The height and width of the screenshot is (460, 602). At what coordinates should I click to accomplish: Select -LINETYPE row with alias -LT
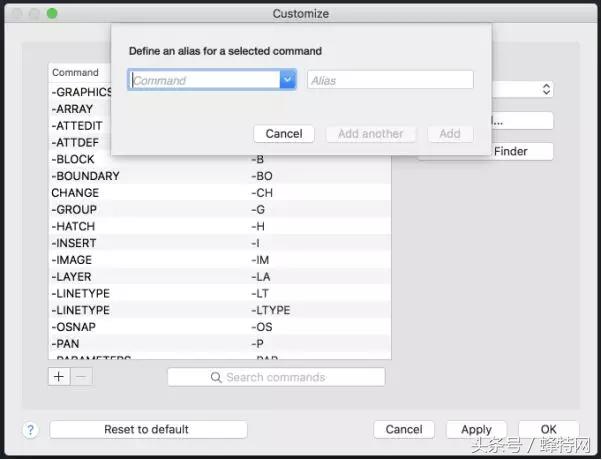(220, 293)
